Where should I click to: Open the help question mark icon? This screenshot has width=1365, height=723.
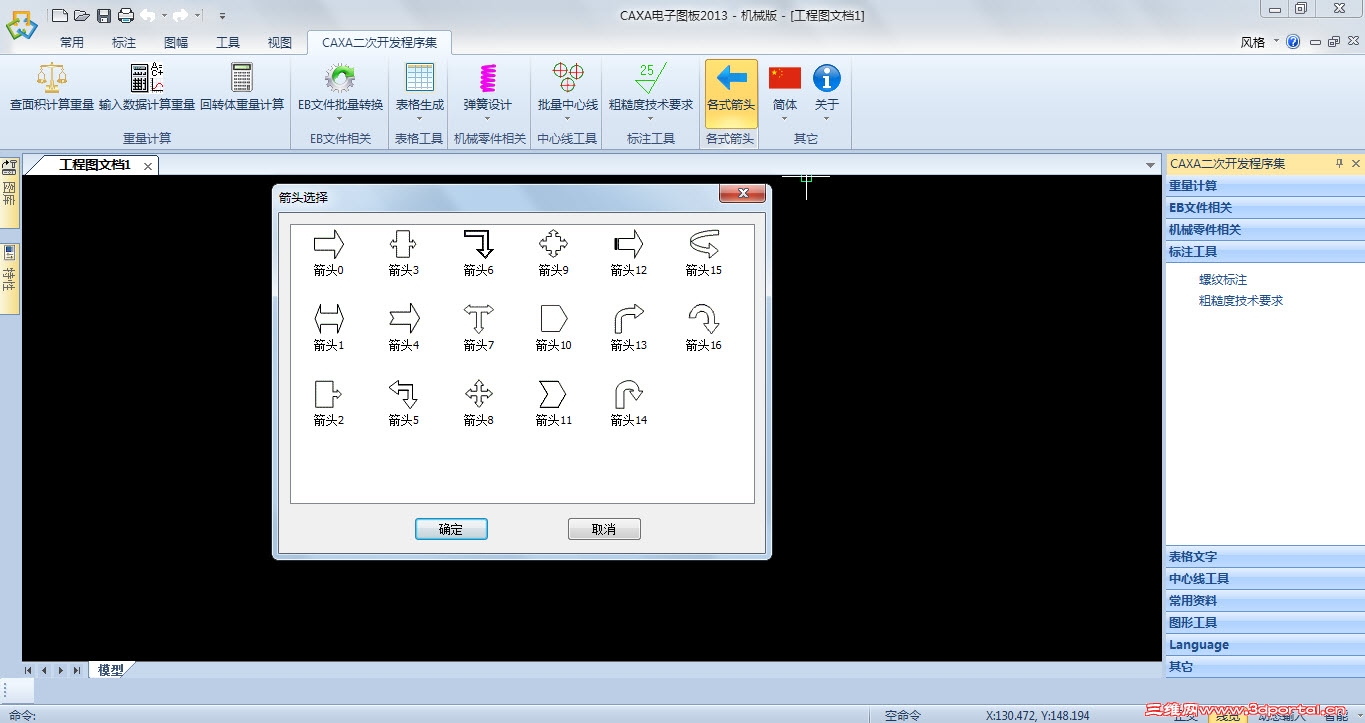pos(1293,42)
